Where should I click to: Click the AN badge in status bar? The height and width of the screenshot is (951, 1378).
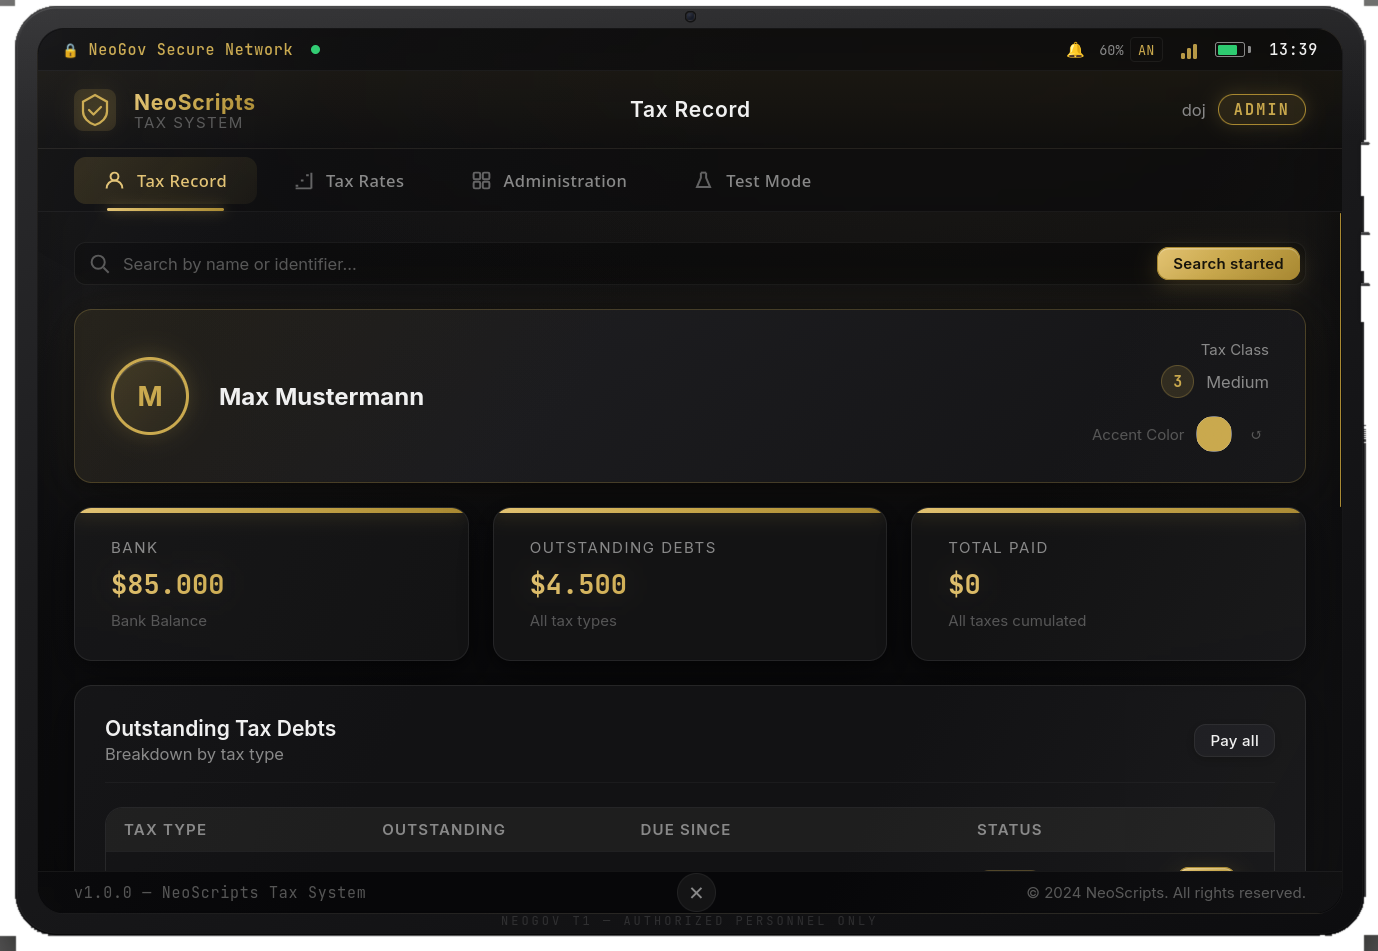click(x=1146, y=50)
